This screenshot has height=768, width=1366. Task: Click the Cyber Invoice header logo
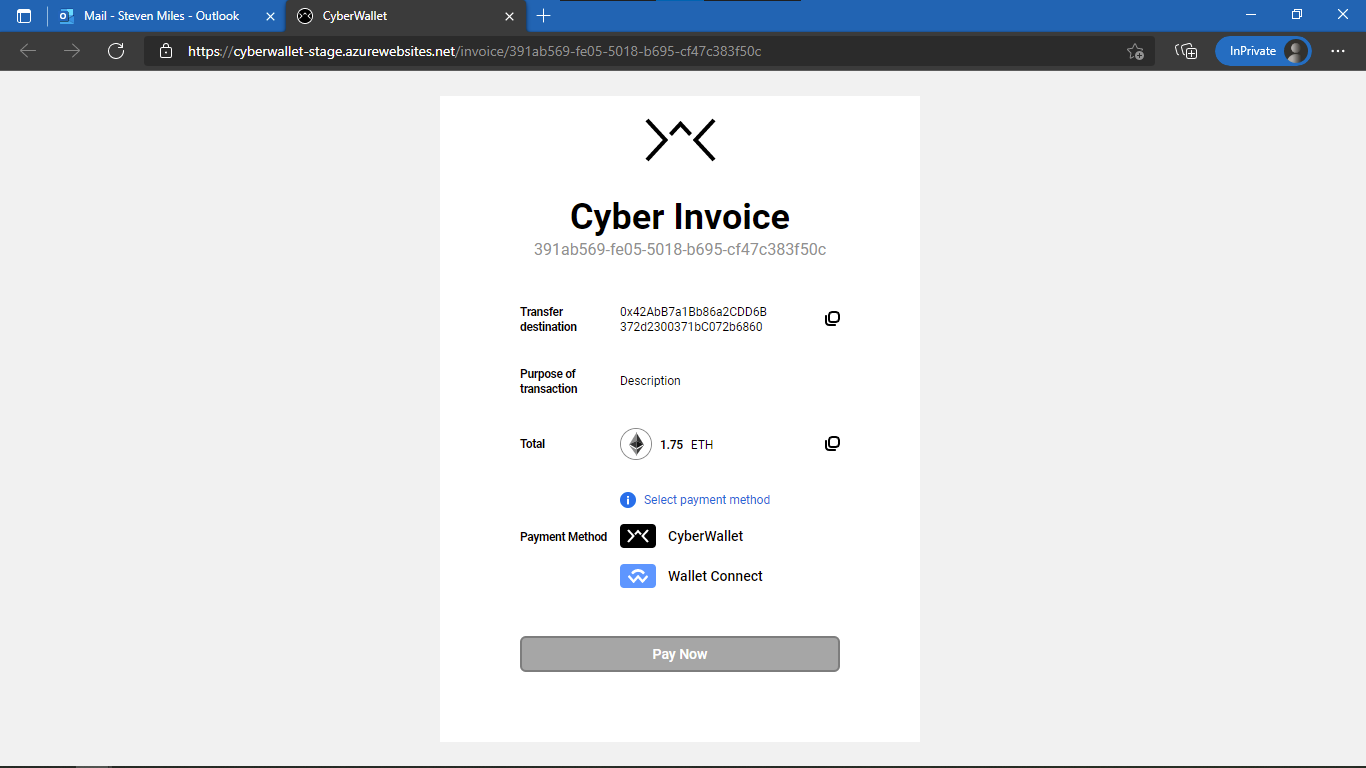pos(680,140)
